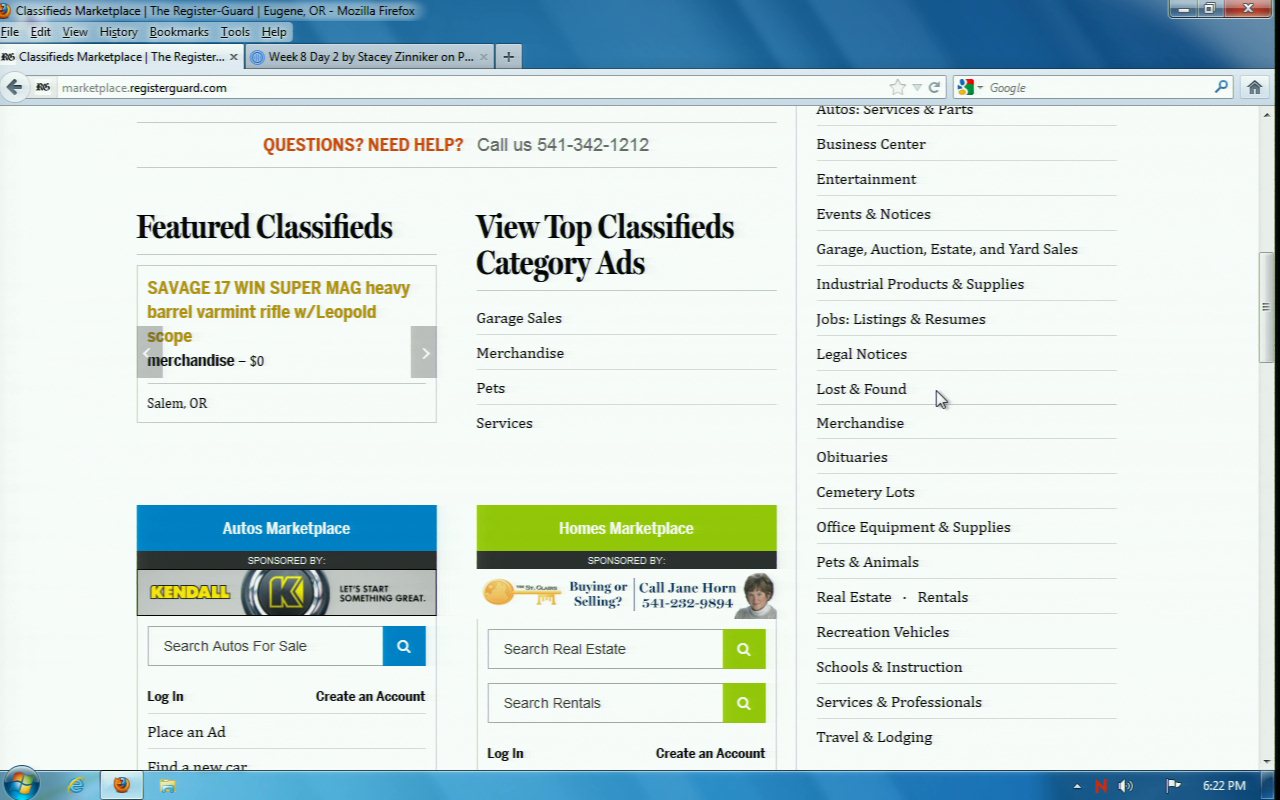Screen dimensions: 1280x800
Task: Switch to the Week 8 Day 2 tab
Action: point(370,57)
